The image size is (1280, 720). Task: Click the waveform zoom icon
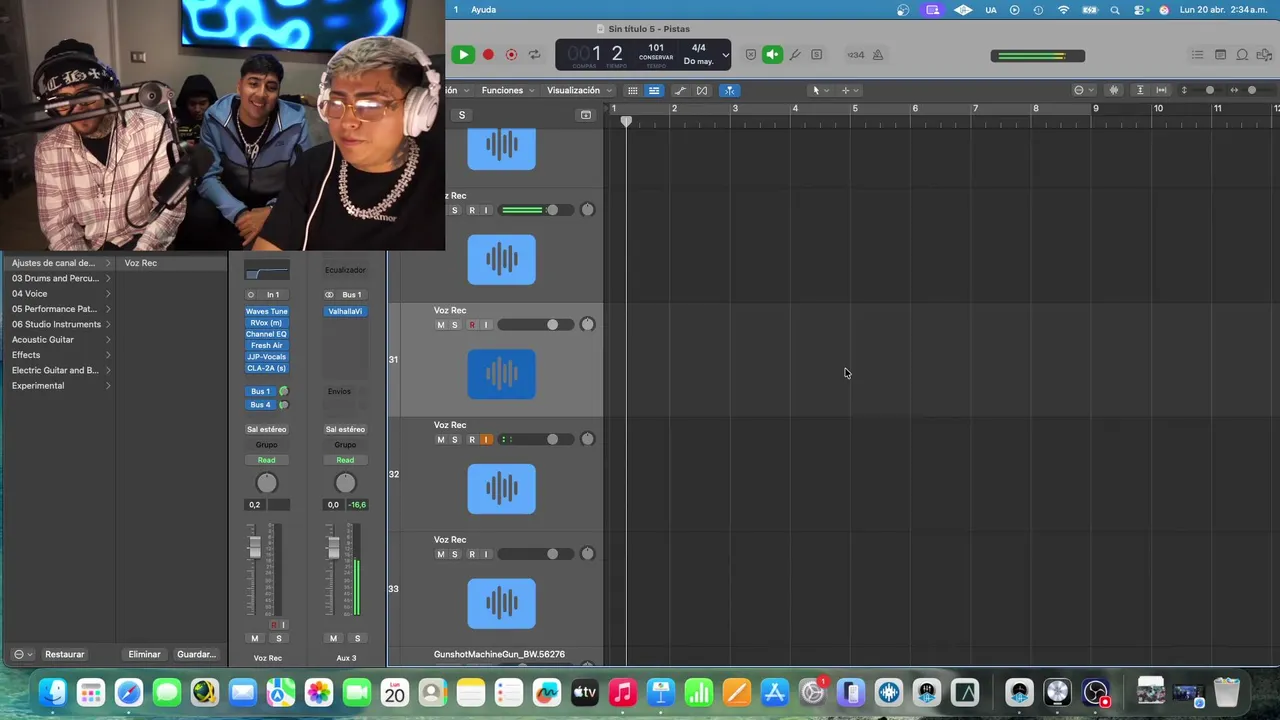[x=1114, y=90]
